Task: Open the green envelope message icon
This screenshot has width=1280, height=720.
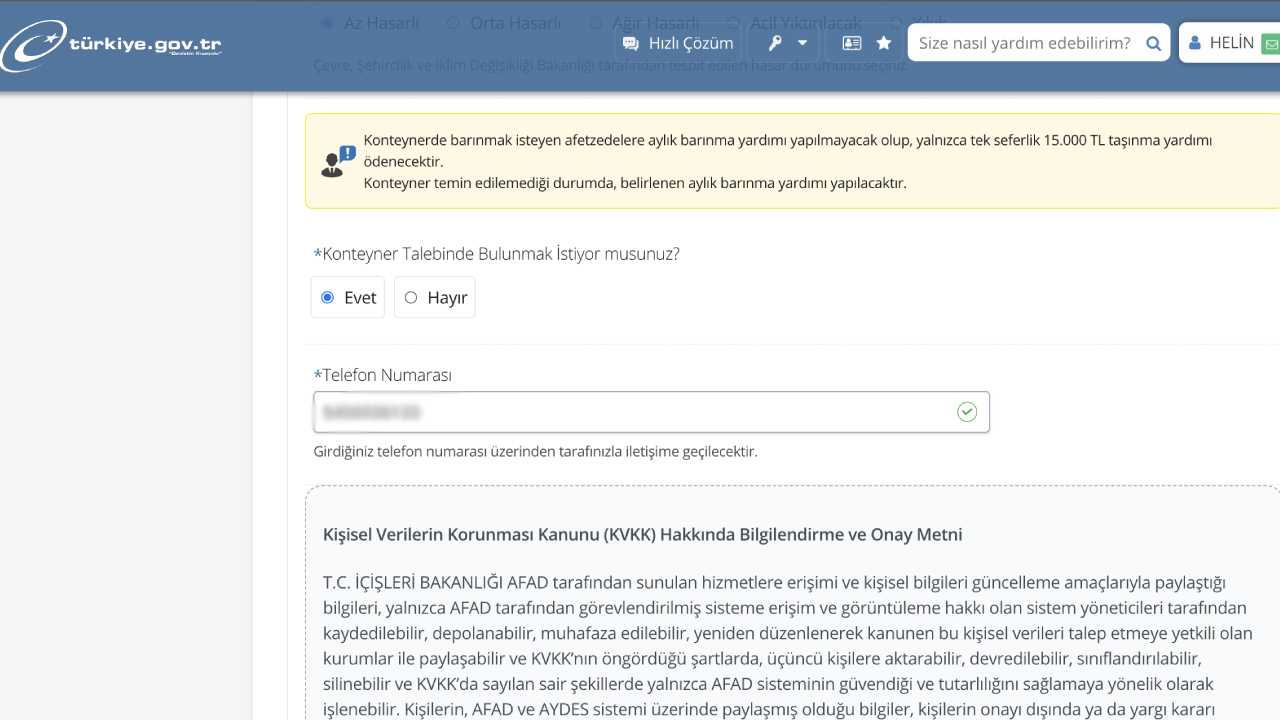Action: [x=1272, y=43]
